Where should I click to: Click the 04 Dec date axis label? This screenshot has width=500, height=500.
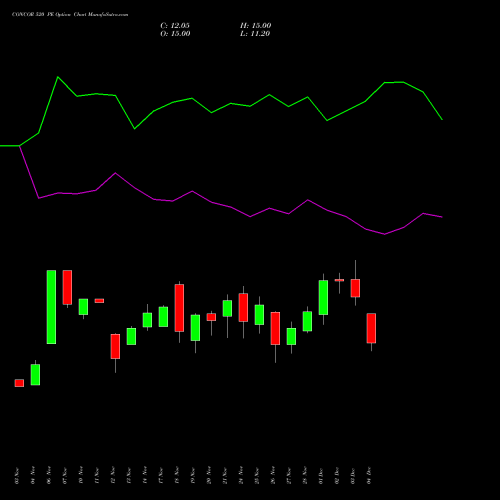(369, 476)
